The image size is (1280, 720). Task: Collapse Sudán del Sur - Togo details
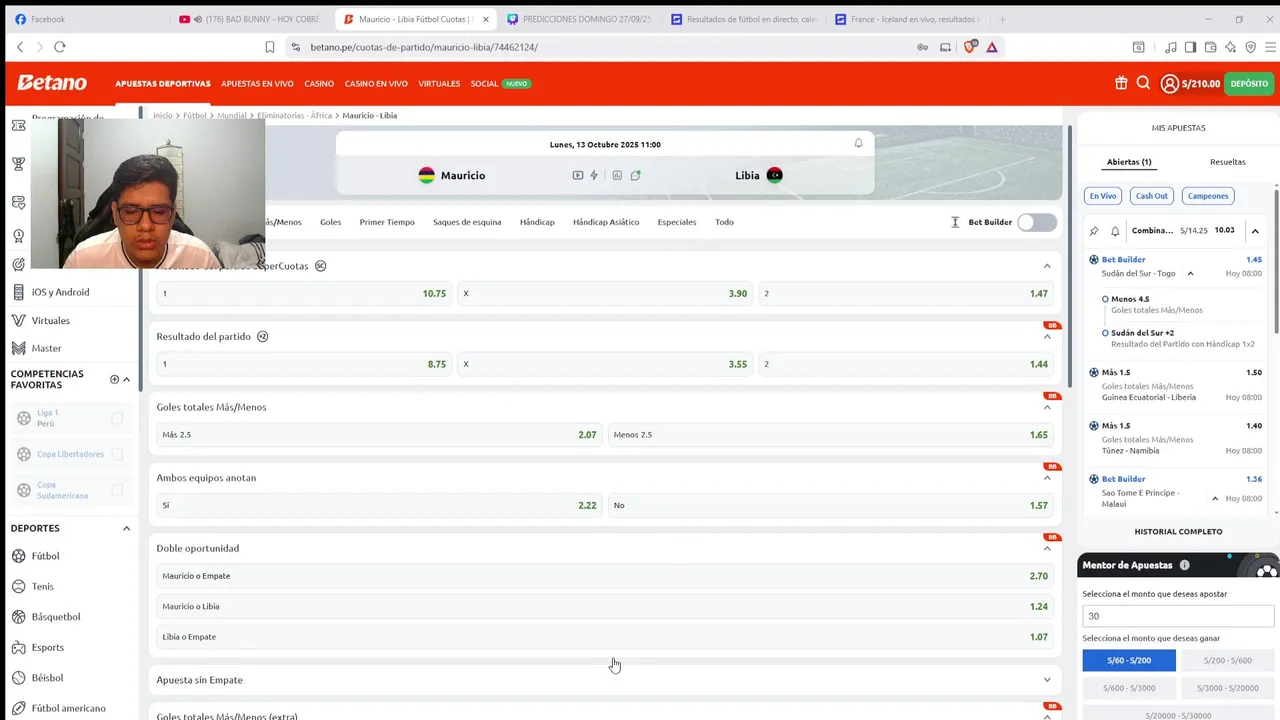(1190, 273)
